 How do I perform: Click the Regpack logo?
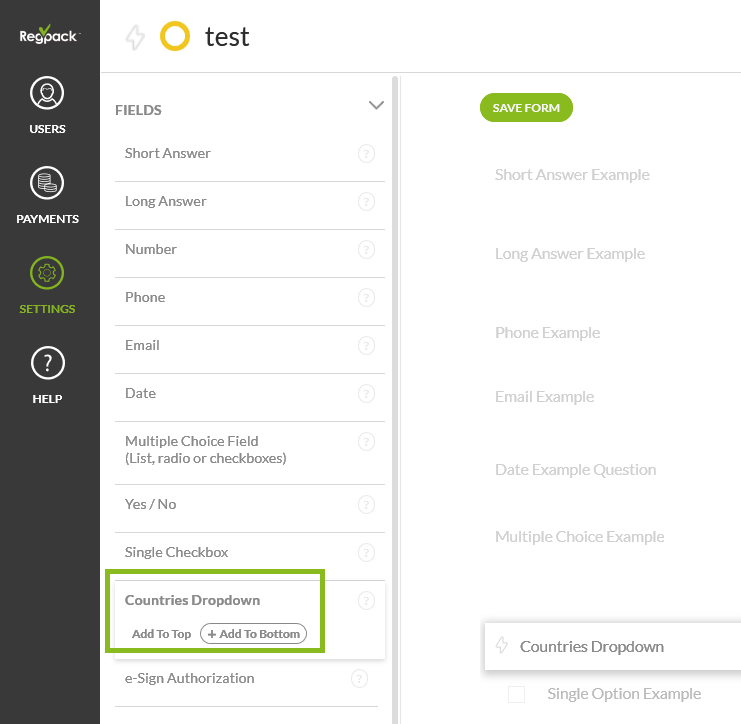[x=48, y=35]
